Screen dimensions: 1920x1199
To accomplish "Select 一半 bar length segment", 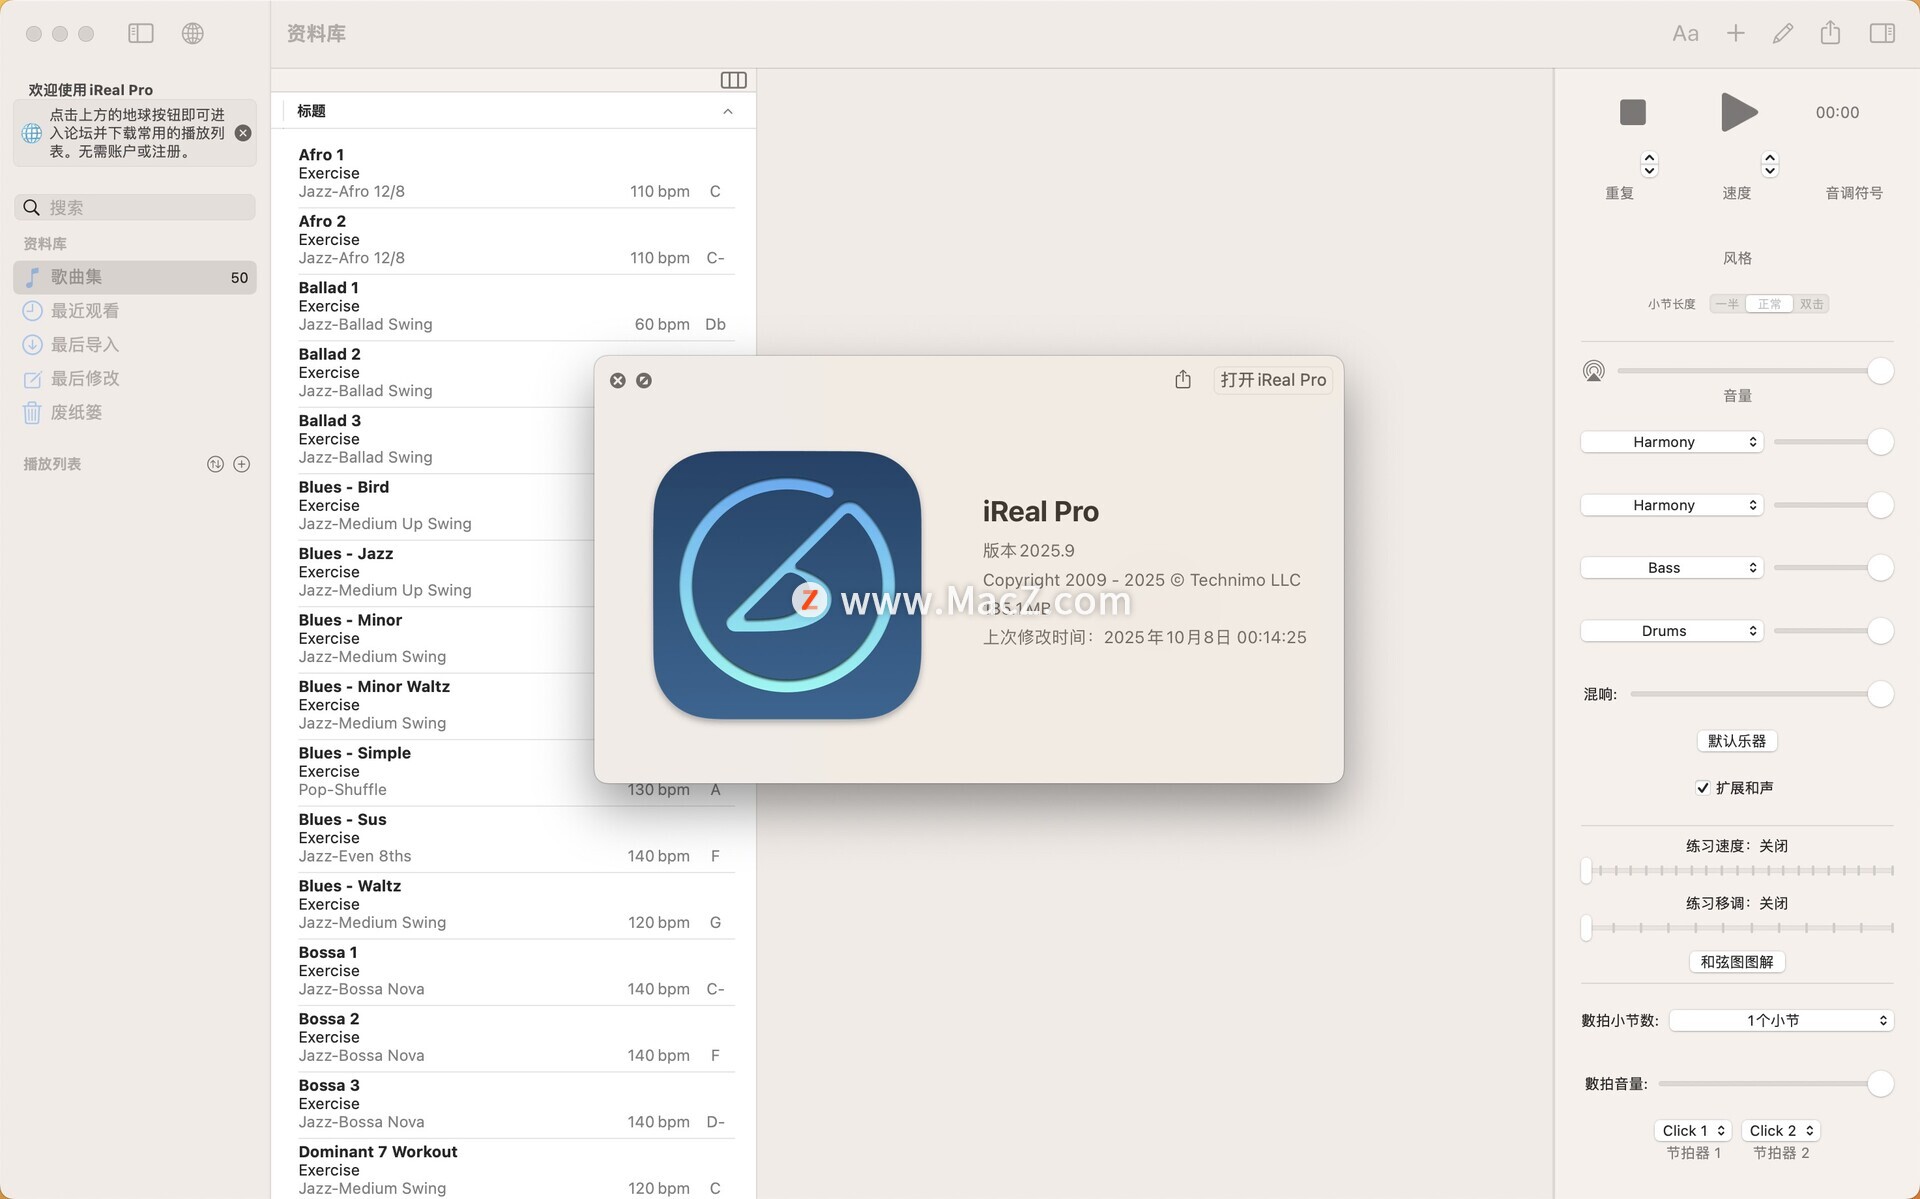I will click(1727, 304).
